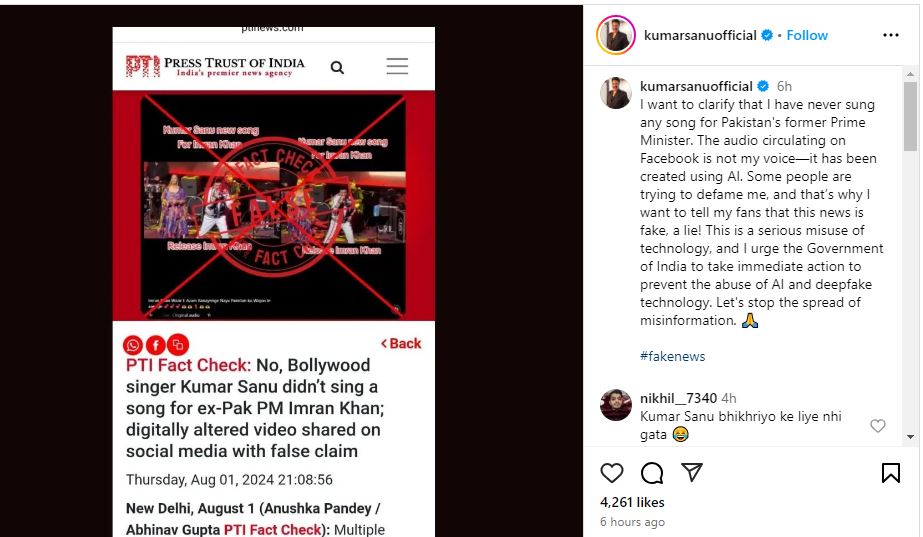The image size is (923, 537).
Task: Open comments via the speech bubble icon
Action: tap(652, 473)
